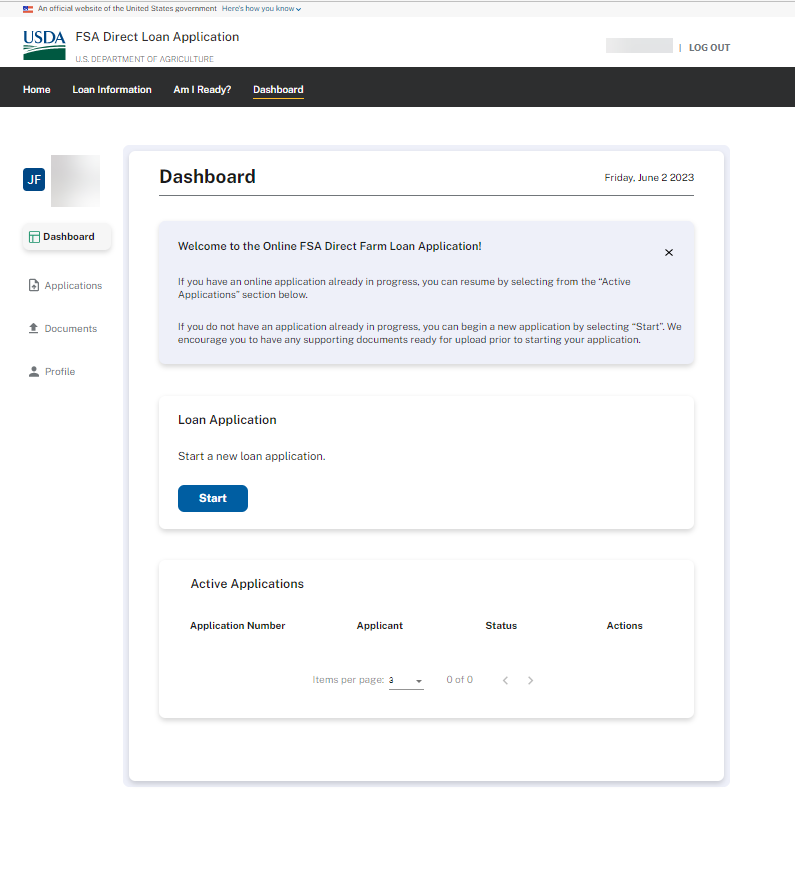
Task: Open Applications label in the left sidebar
Action: [x=73, y=286]
